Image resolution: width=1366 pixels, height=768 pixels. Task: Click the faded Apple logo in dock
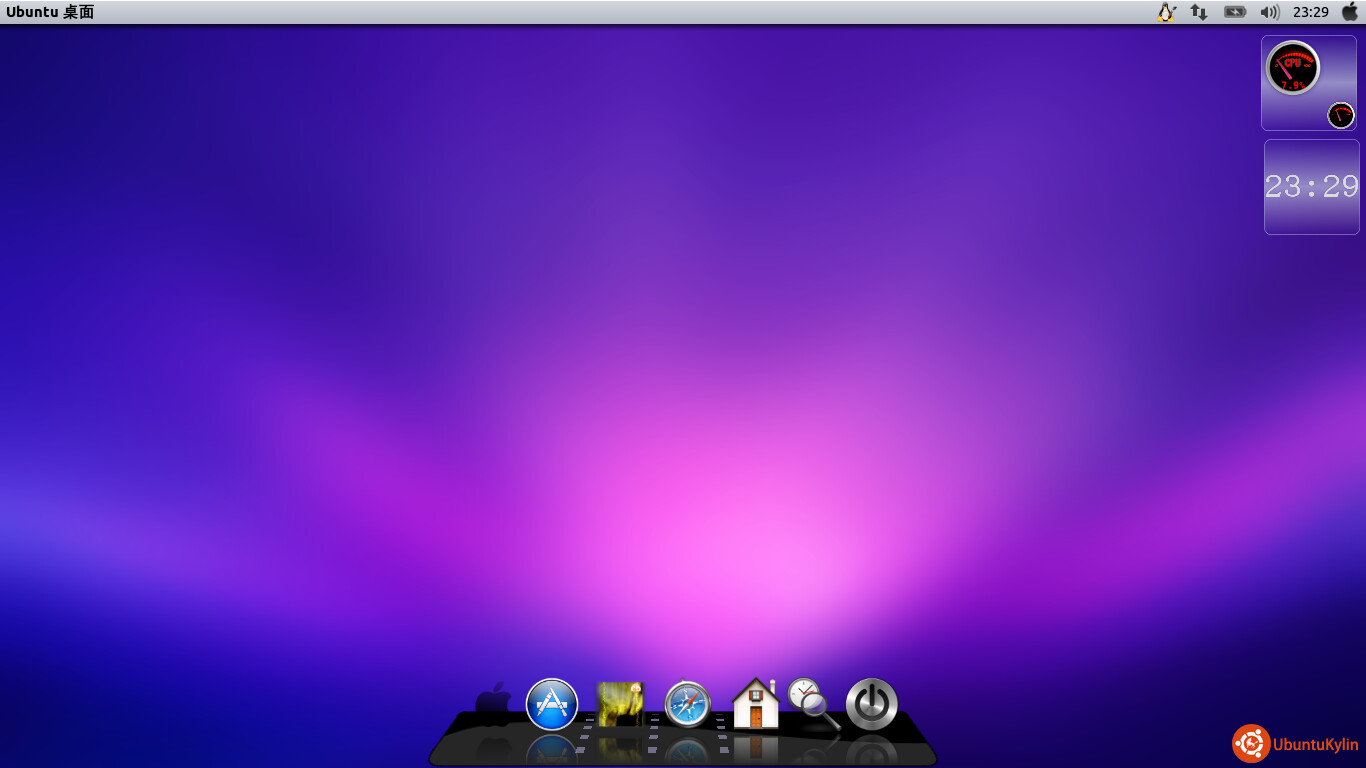click(493, 701)
